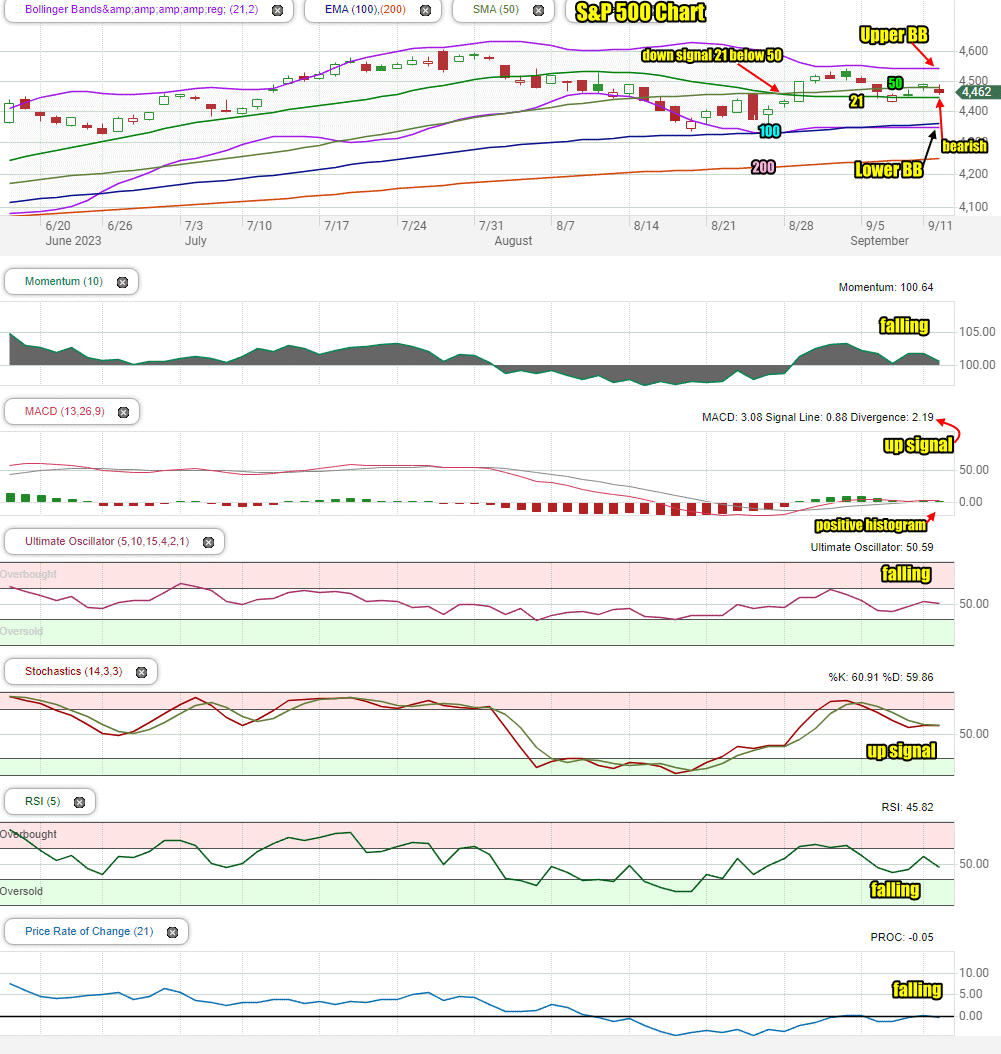
Task: Click the current price tag 4,462
Action: tap(977, 92)
